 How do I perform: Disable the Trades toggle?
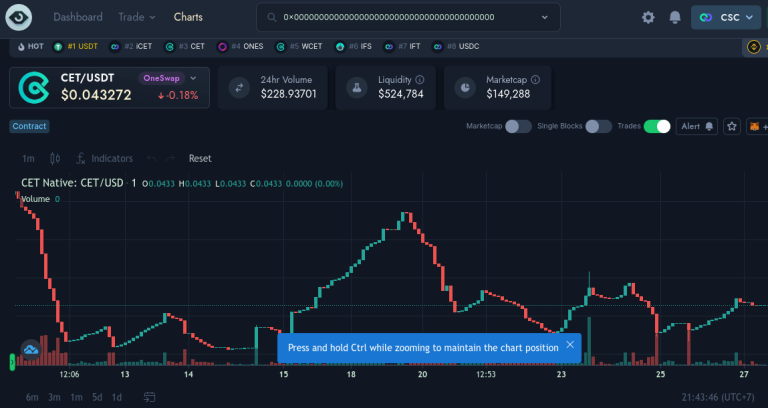click(x=657, y=127)
